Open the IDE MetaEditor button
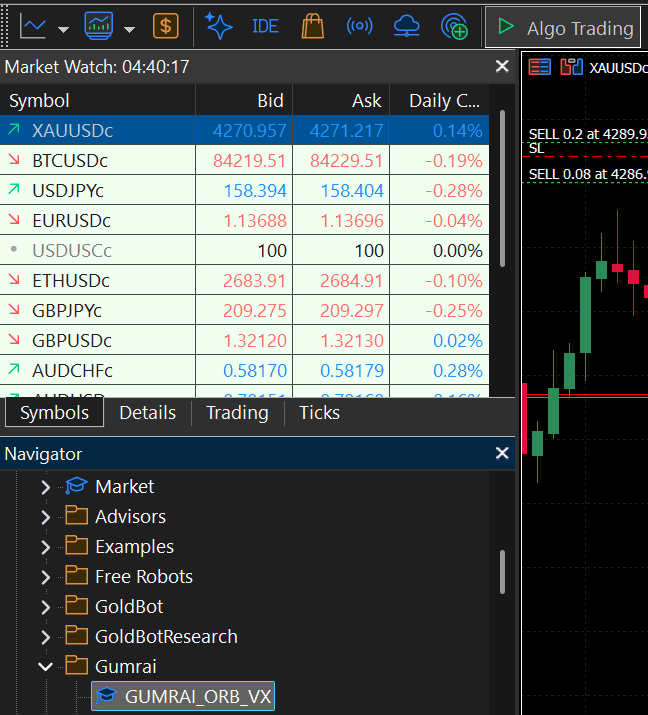This screenshot has height=715, width=648. tap(265, 26)
